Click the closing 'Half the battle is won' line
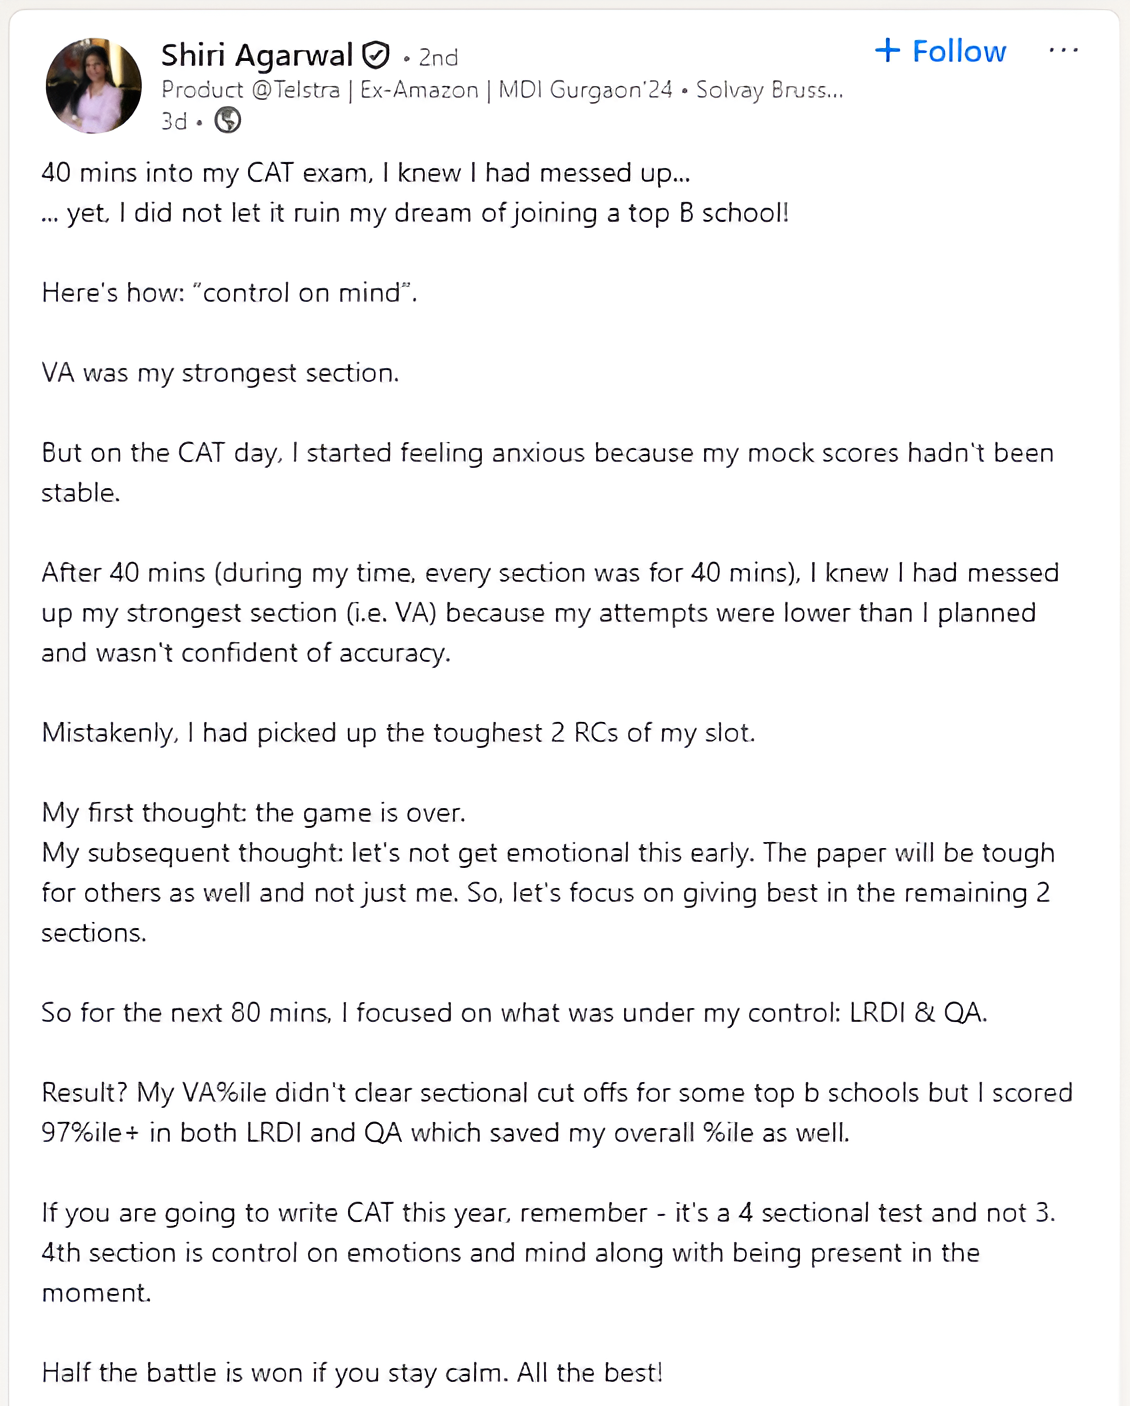1130x1406 pixels. click(352, 1373)
